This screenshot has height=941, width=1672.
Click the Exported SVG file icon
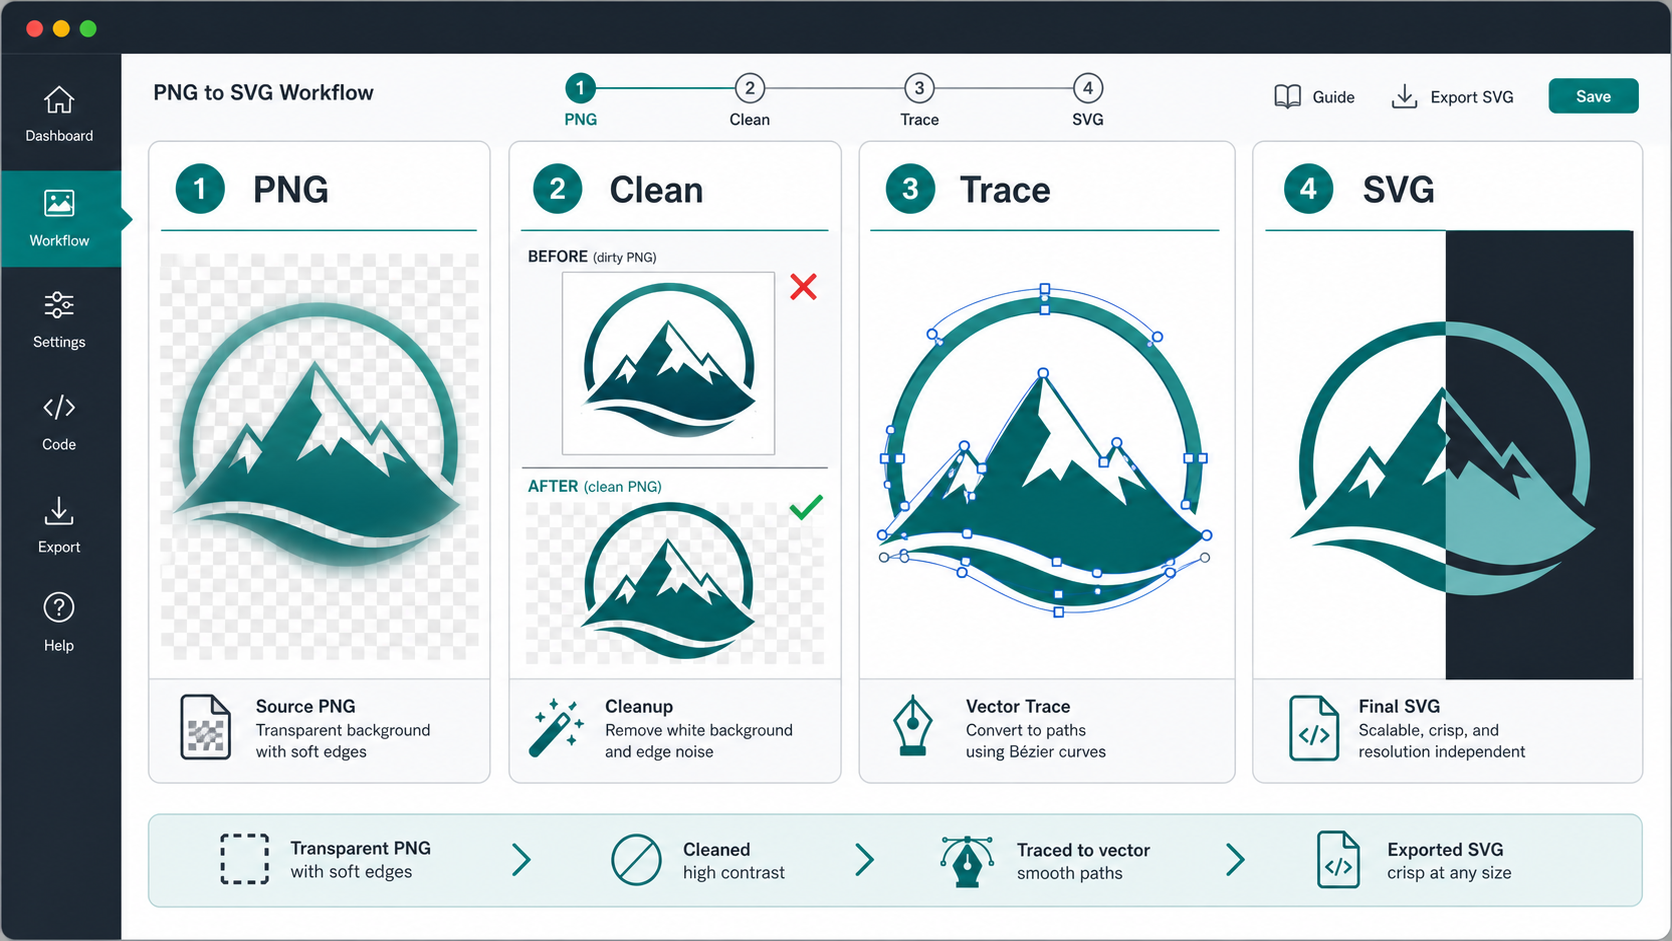click(x=1338, y=860)
